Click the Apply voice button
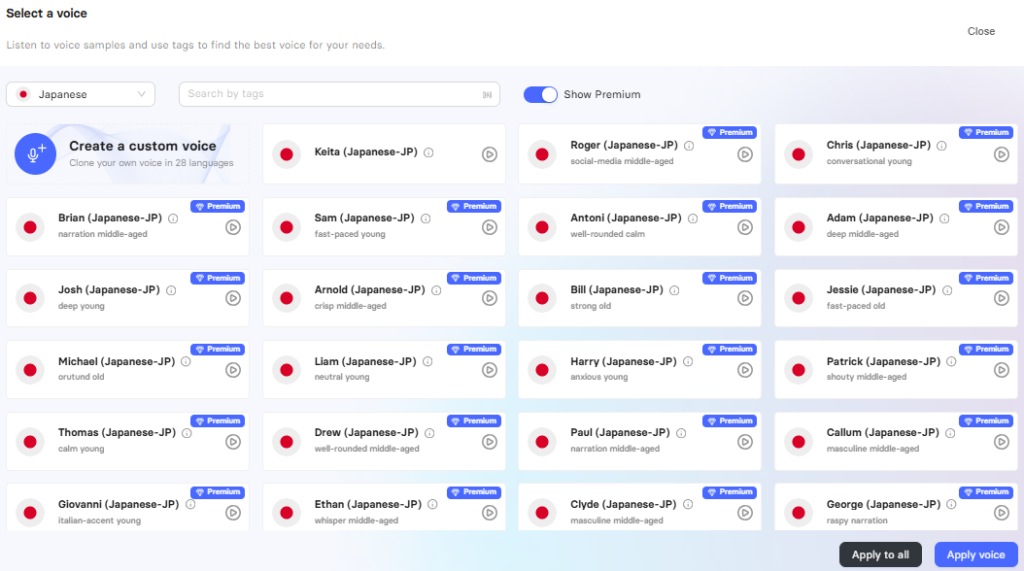Viewport: 1024px width, 571px height. pyautogui.click(x=976, y=555)
